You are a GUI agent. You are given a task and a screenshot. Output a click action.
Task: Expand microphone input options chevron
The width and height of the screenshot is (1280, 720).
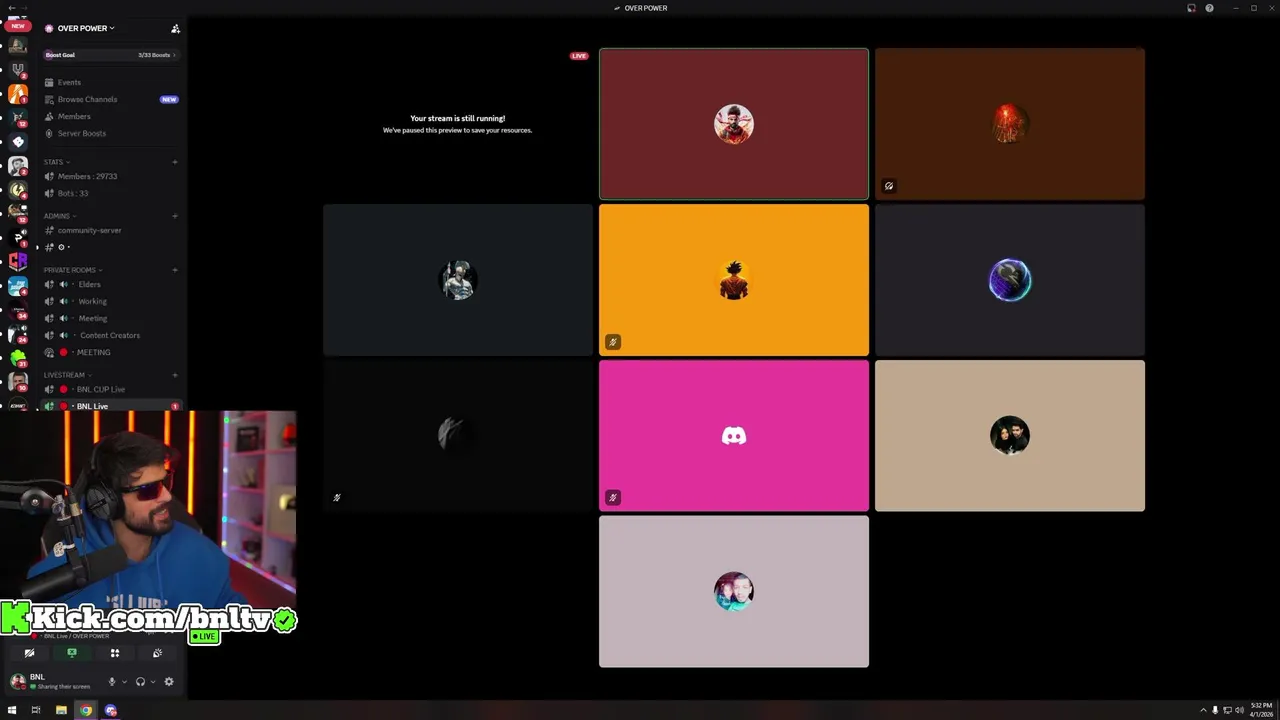click(x=124, y=682)
